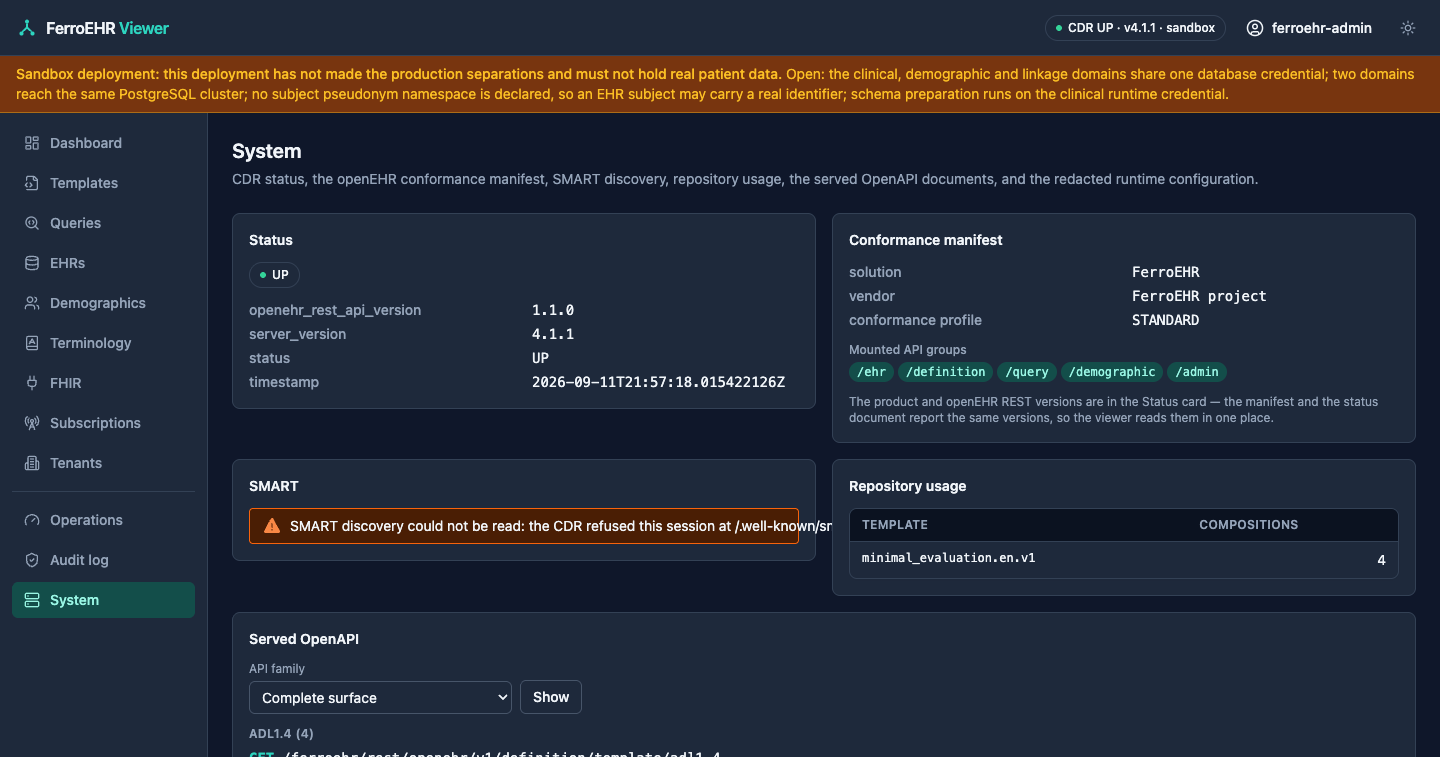The width and height of the screenshot is (1440, 757).
Task: Click the Show button for OpenAPI
Action: tap(551, 697)
